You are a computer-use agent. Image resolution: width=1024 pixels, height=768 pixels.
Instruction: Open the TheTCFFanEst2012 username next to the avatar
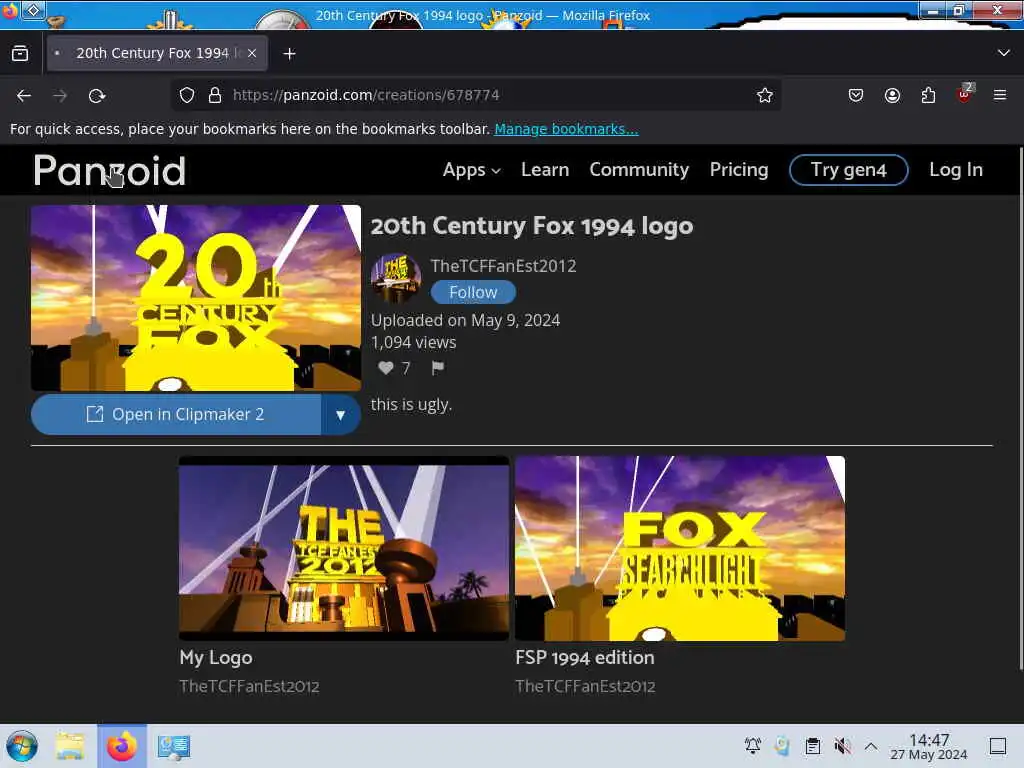[503, 266]
